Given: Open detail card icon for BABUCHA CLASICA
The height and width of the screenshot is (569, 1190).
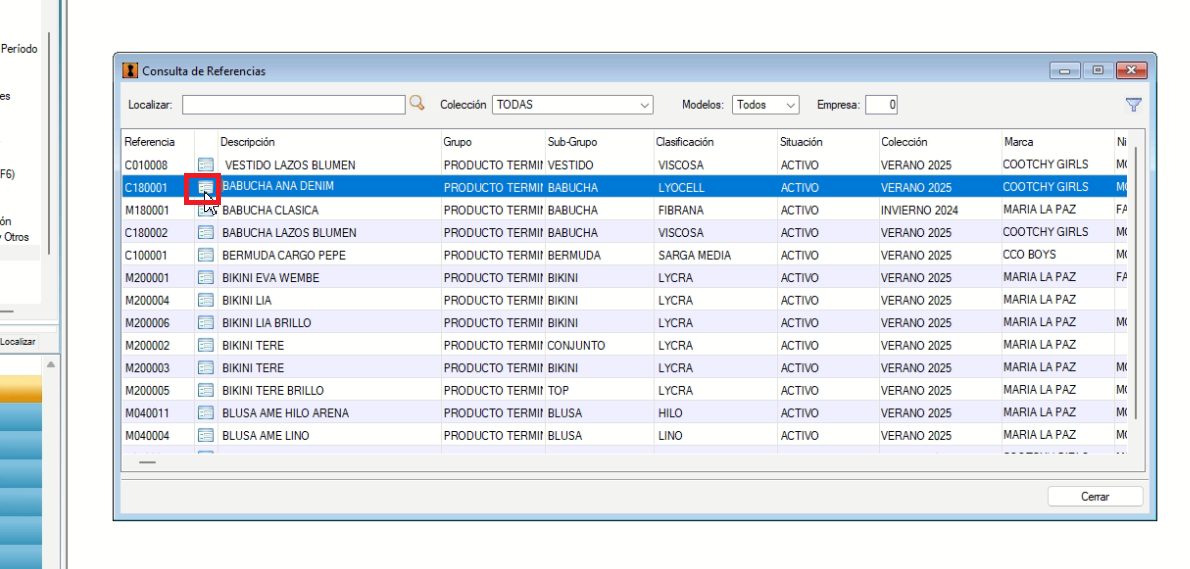Looking at the screenshot, I should pos(206,210).
